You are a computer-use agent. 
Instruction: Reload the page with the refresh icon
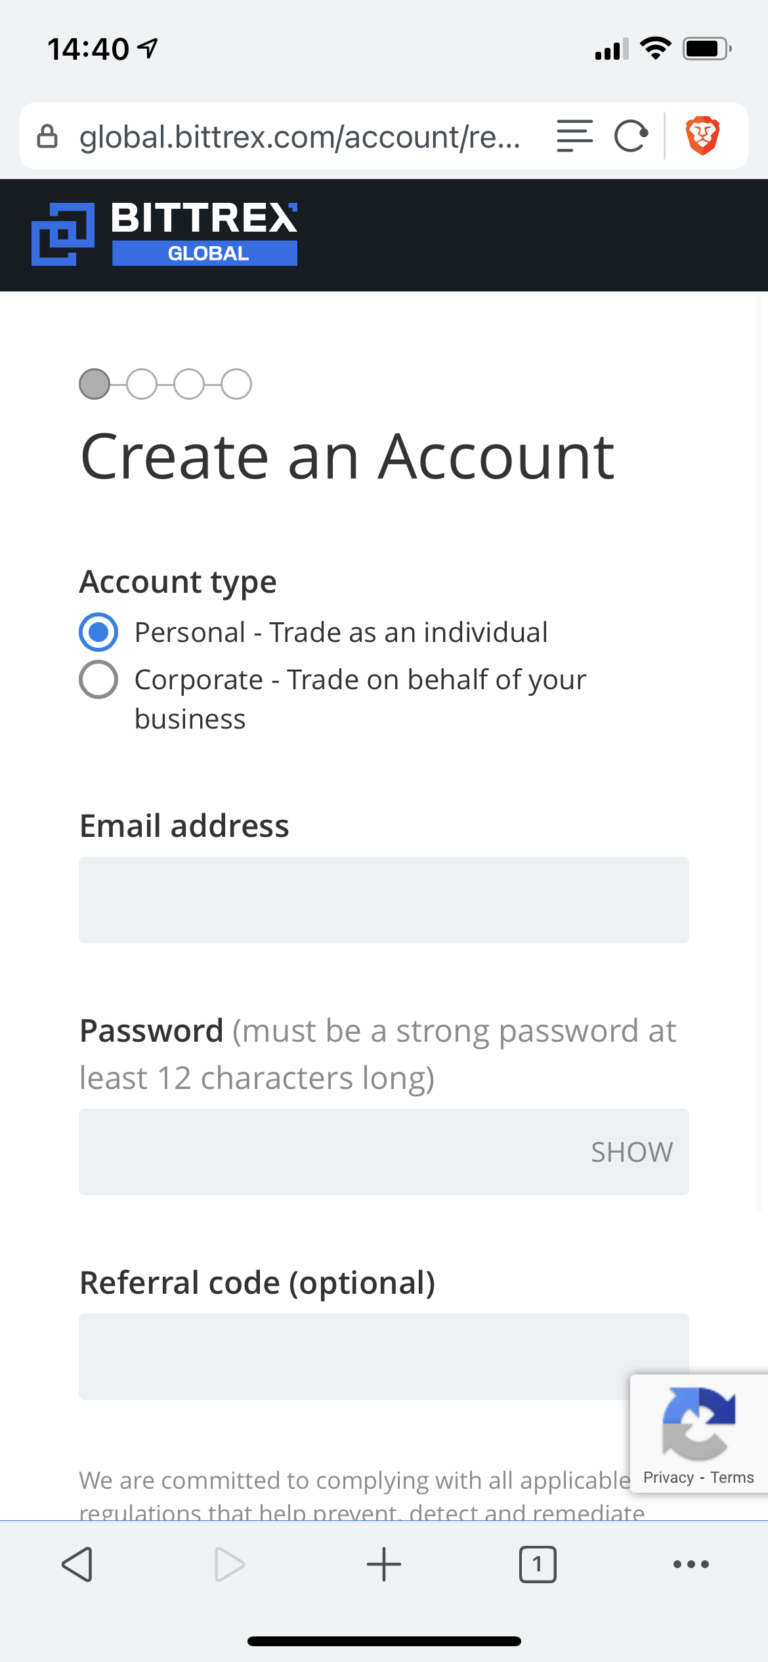pyautogui.click(x=630, y=135)
